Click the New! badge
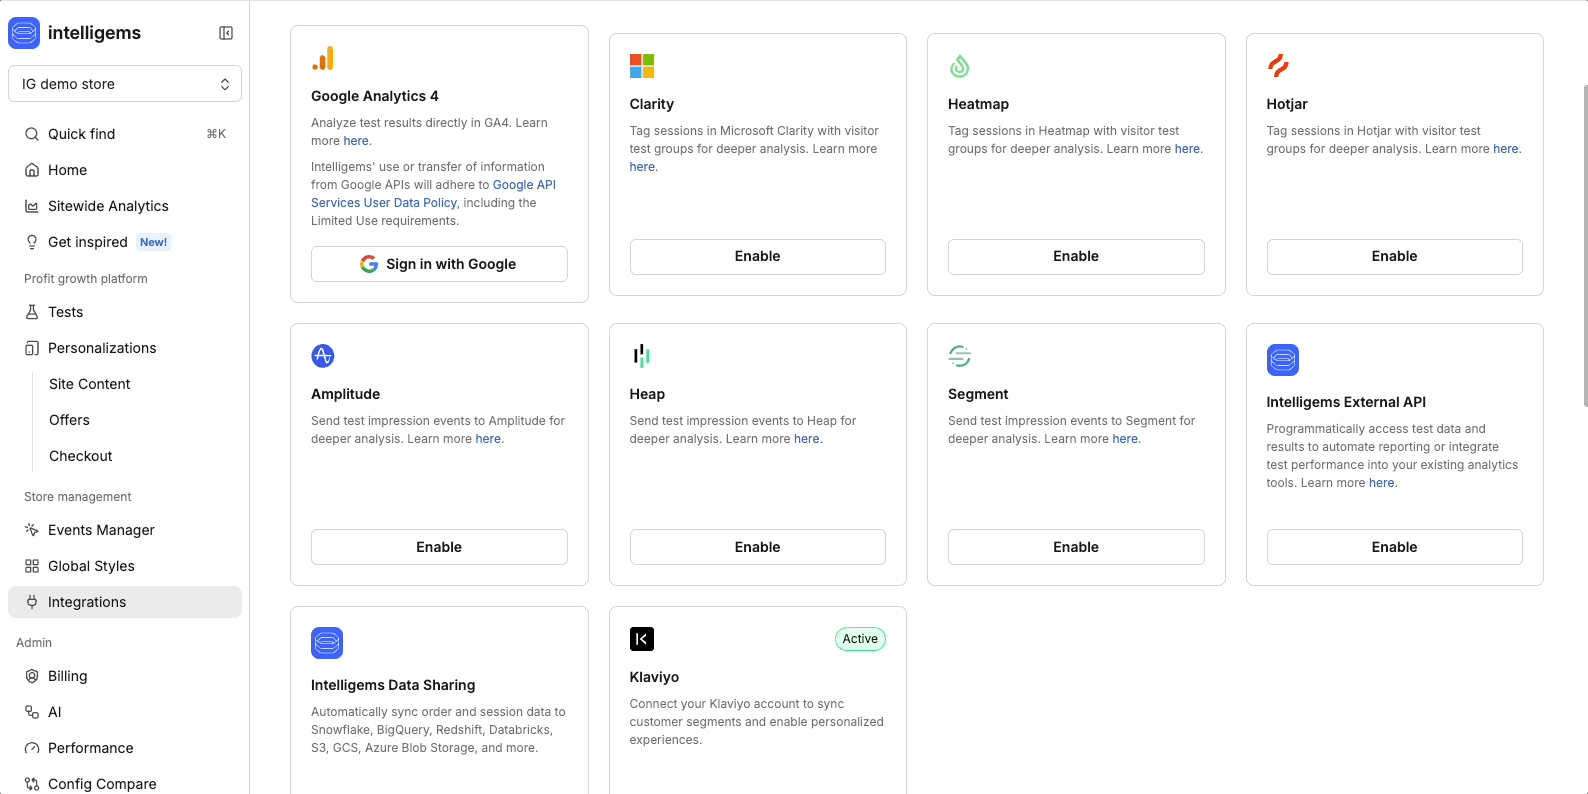 coord(154,242)
